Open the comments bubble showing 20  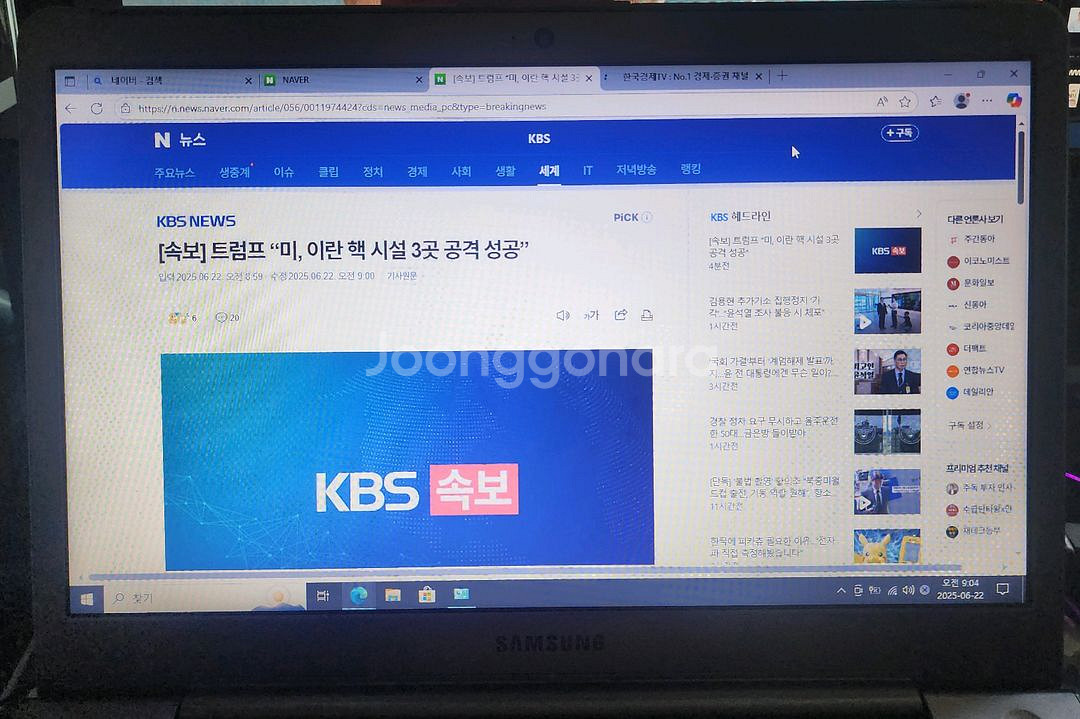point(227,317)
